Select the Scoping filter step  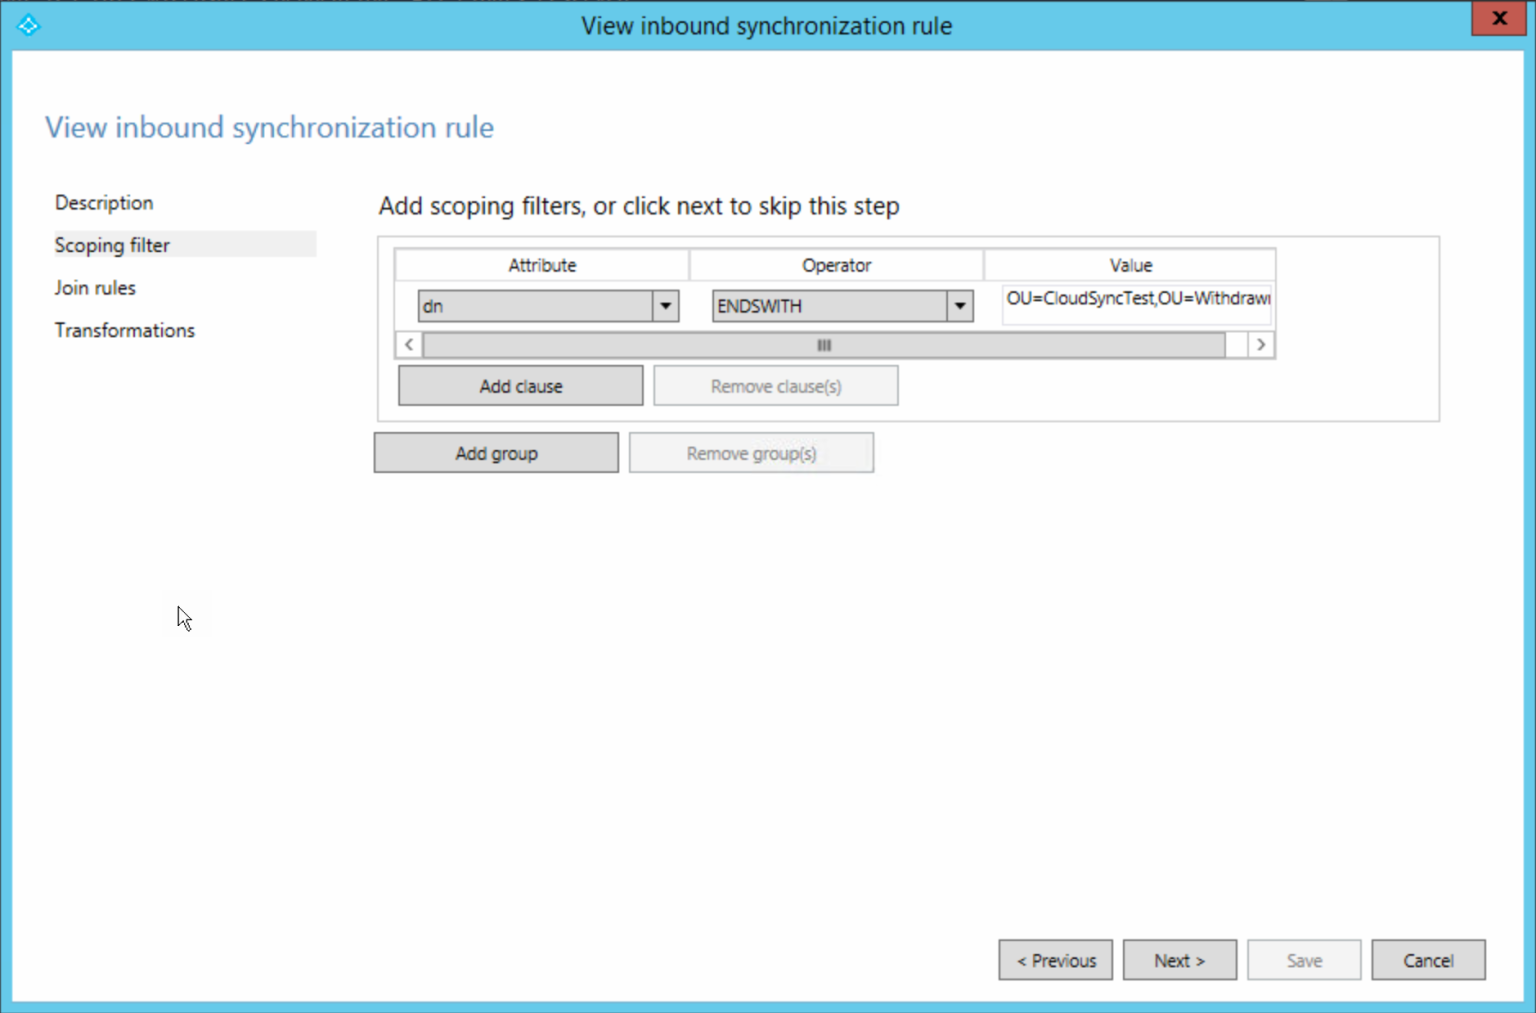tap(112, 244)
